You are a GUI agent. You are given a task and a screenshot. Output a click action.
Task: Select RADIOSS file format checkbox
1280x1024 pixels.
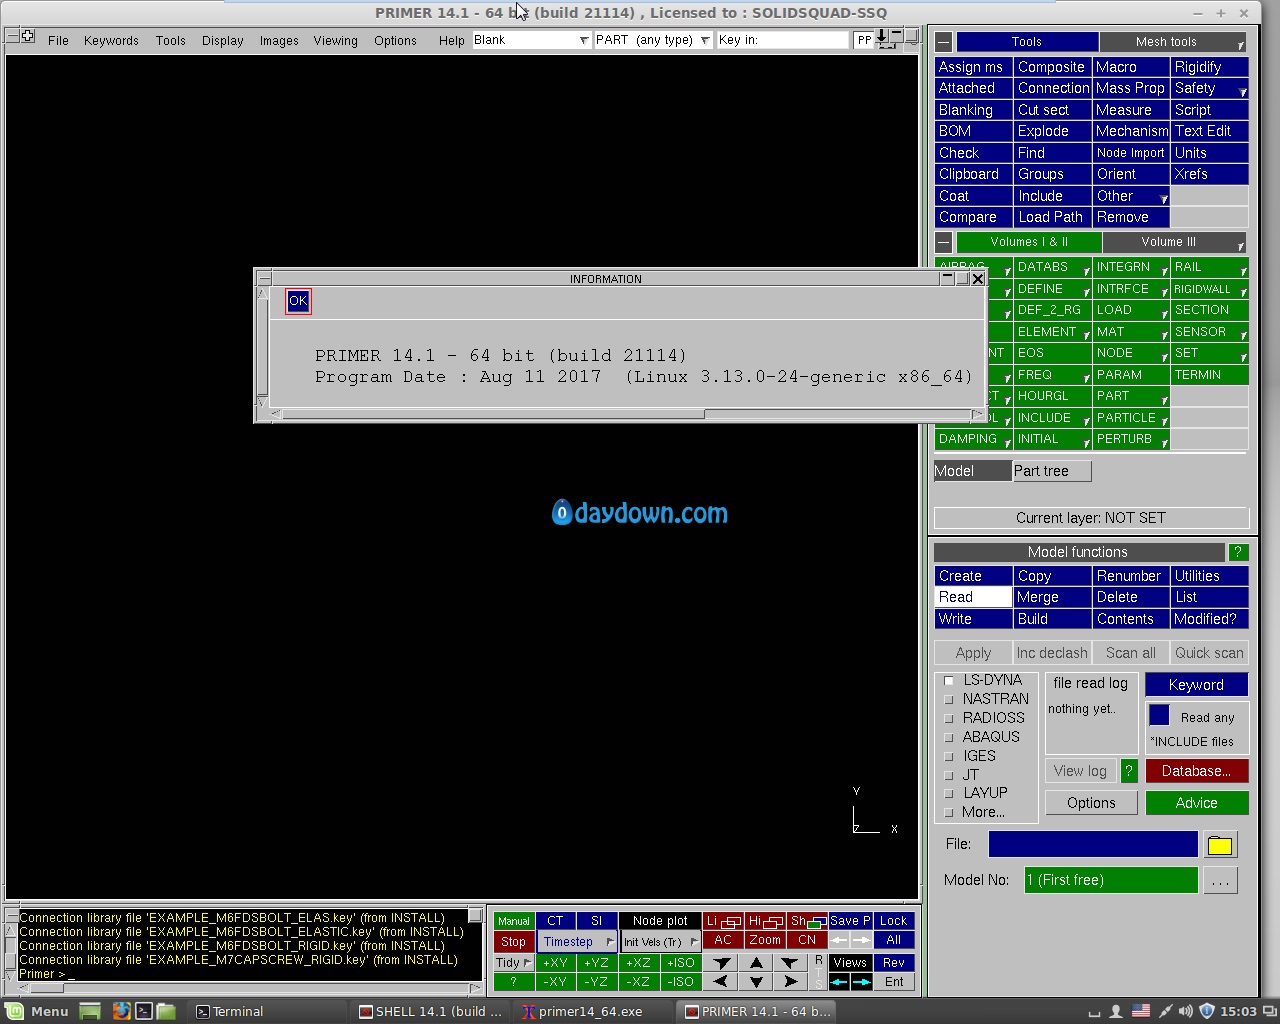(x=949, y=718)
